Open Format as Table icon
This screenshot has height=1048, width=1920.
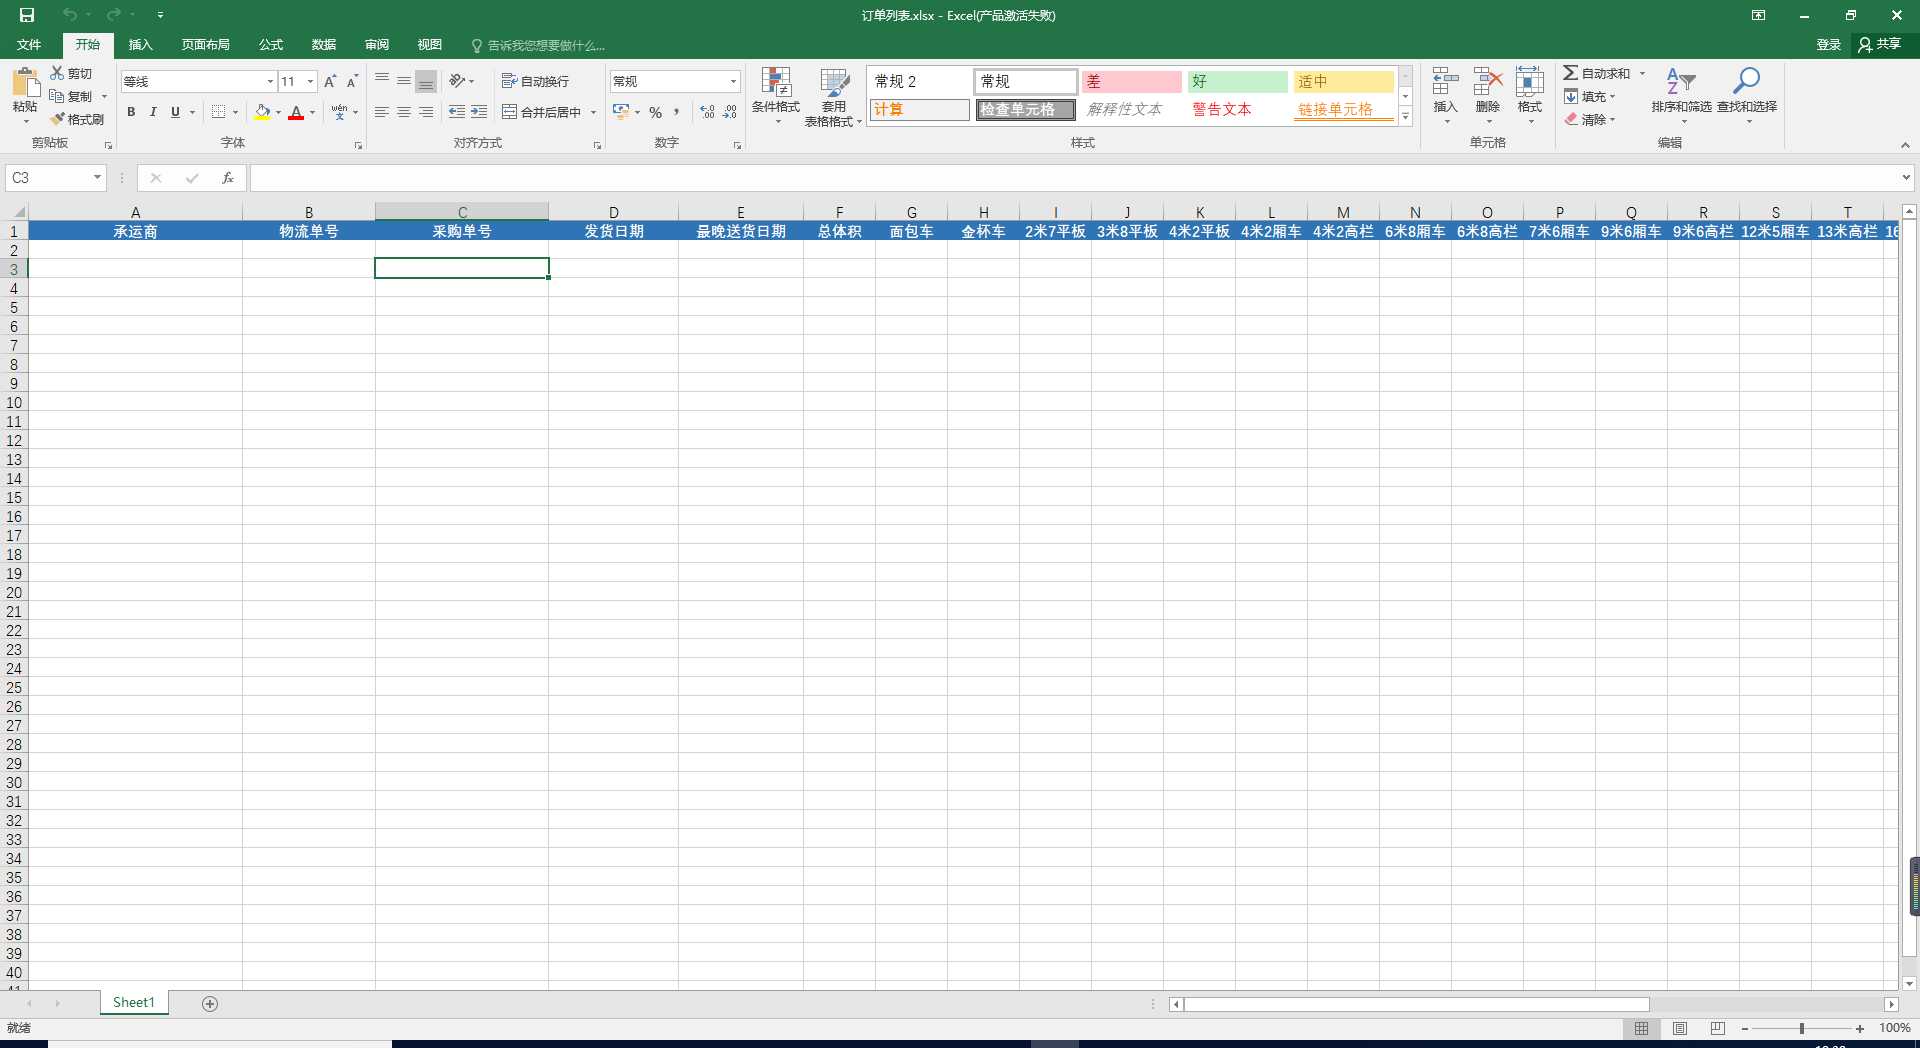pos(834,83)
